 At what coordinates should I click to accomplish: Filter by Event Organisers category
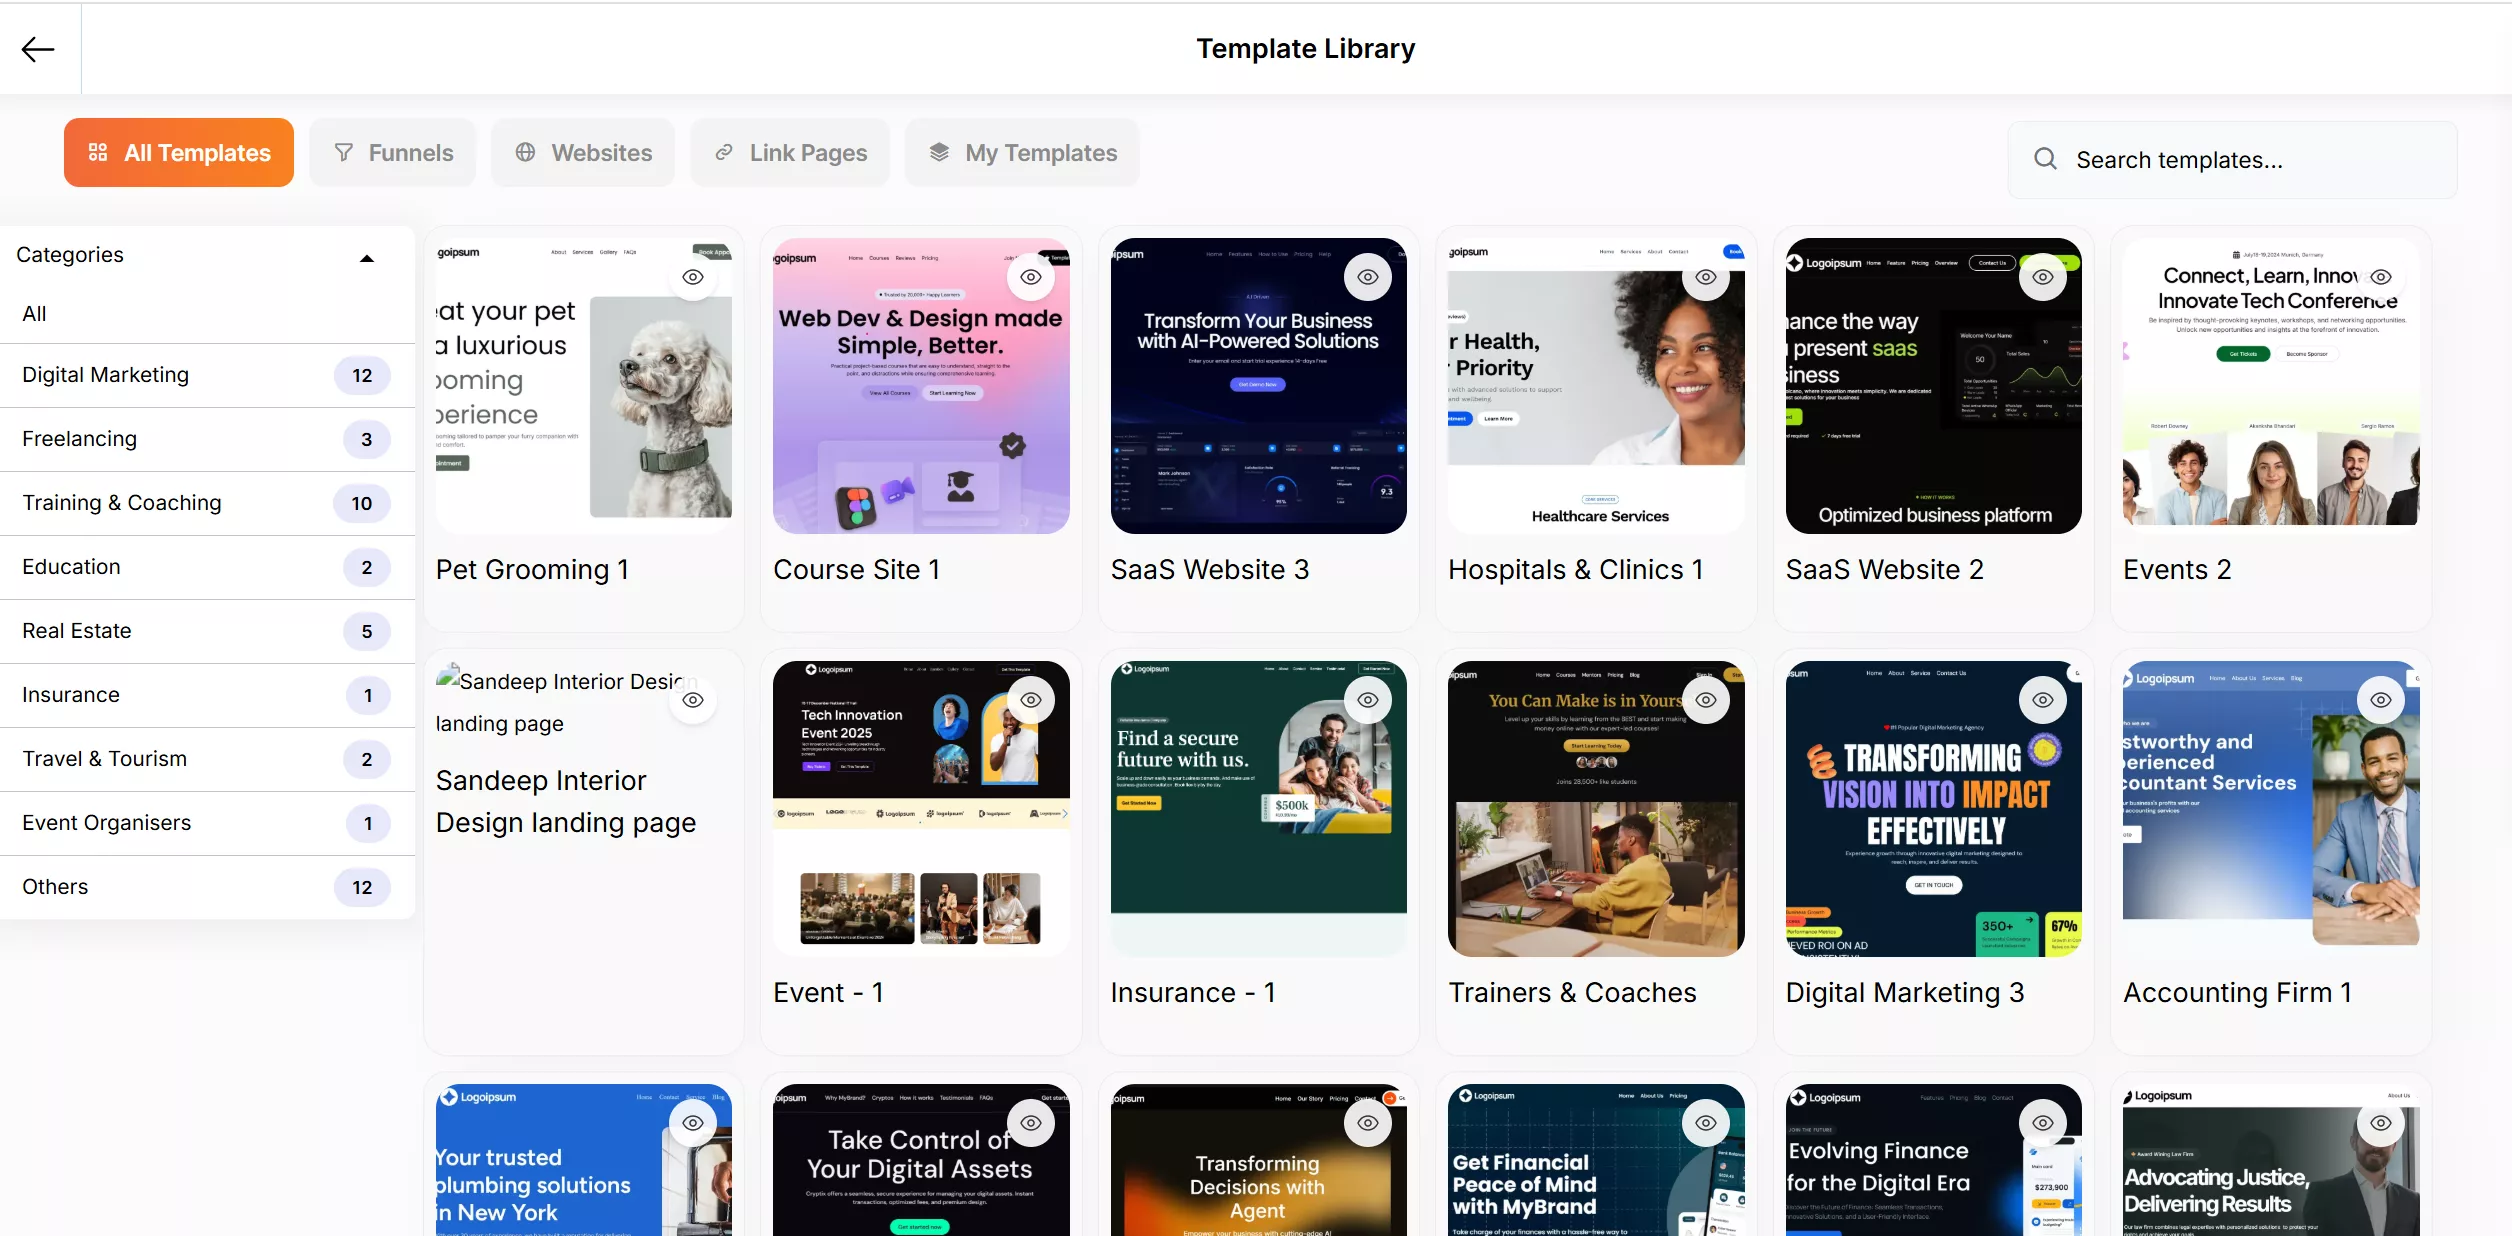pyautogui.click(x=207, y=823)
